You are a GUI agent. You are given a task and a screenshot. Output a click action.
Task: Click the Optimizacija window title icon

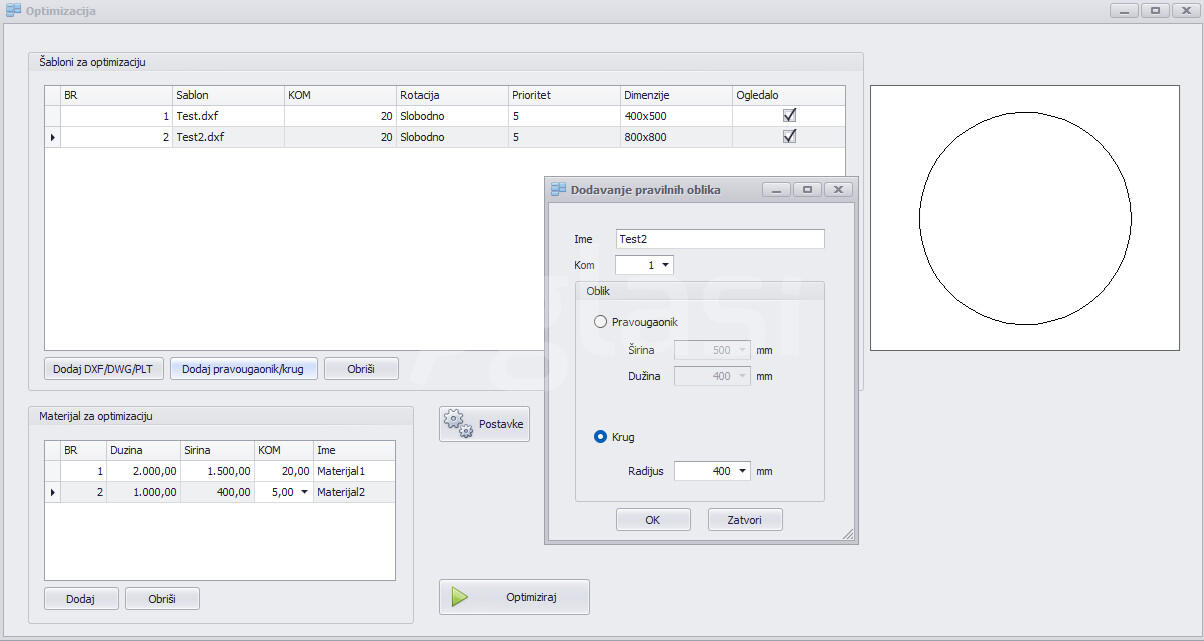13,11
